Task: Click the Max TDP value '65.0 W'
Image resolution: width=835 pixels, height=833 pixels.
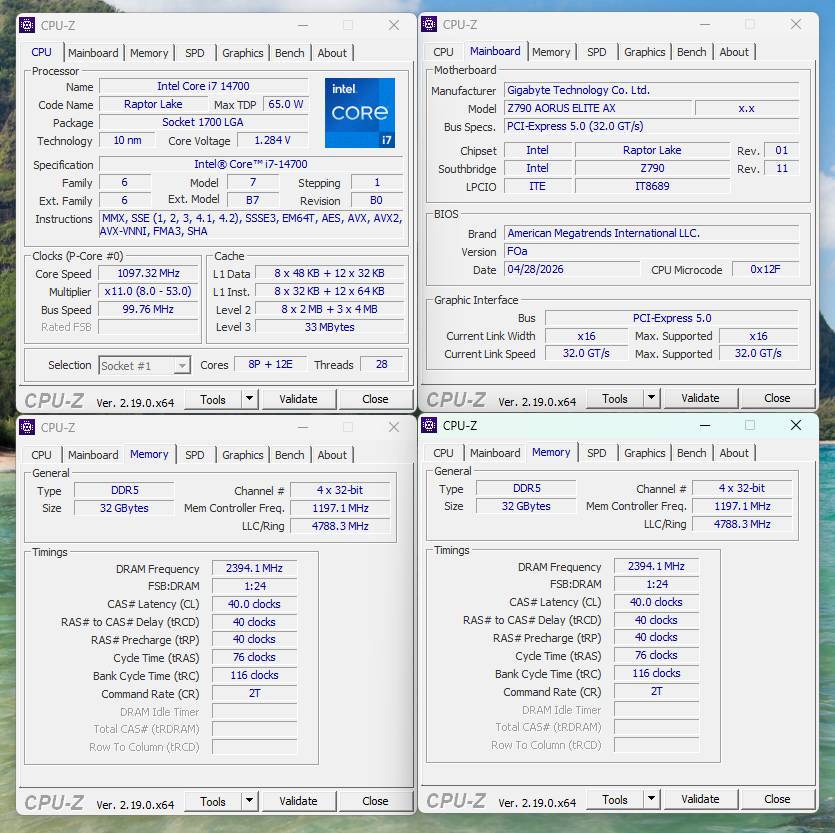Action: coord(285,104)
